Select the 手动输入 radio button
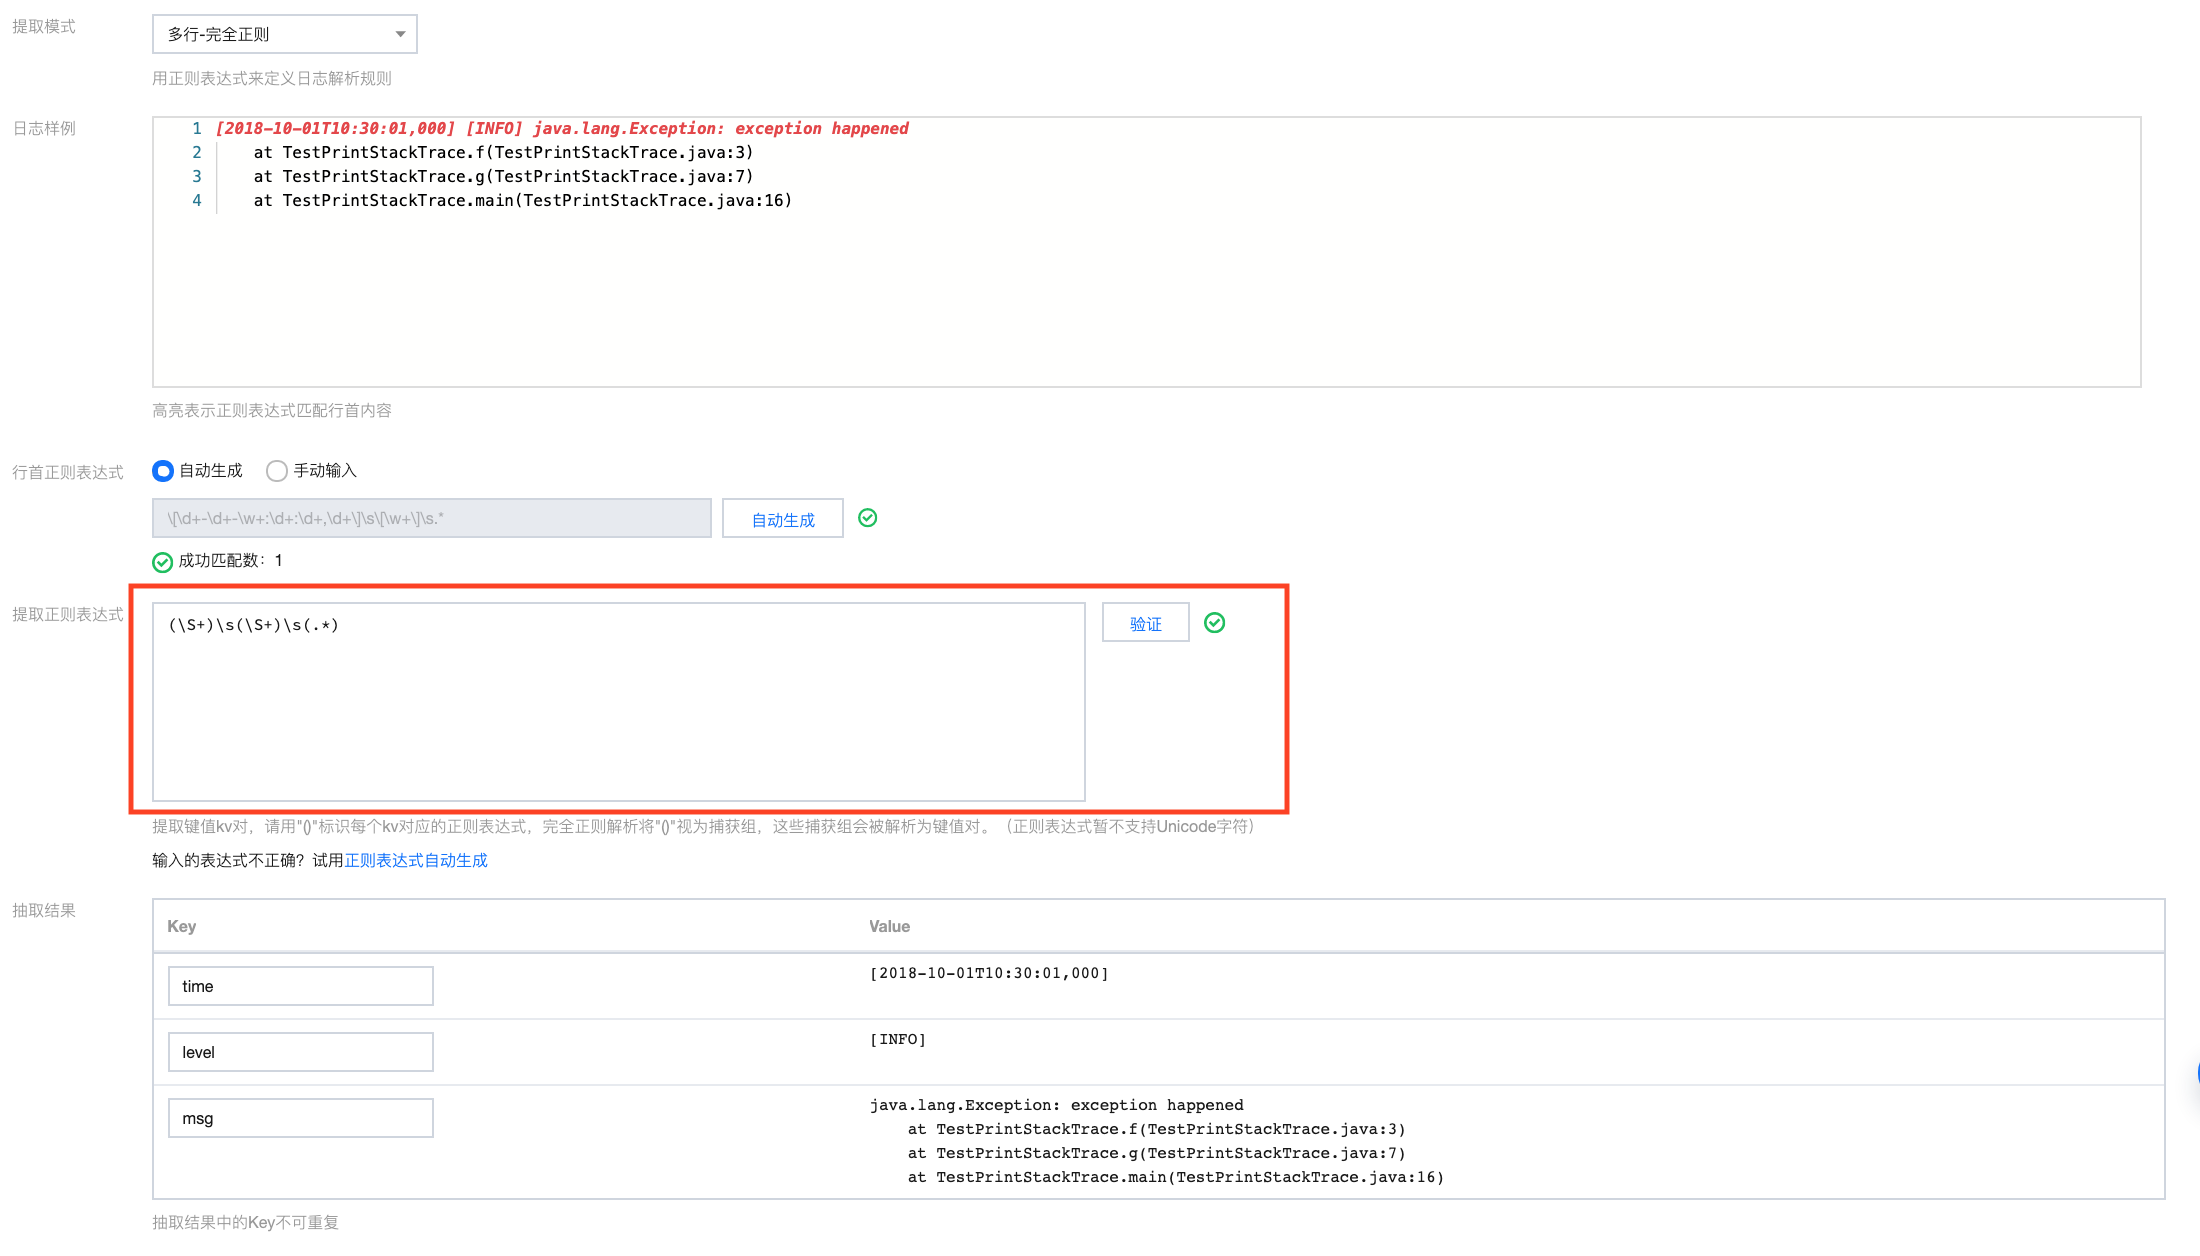 (277, 470)
